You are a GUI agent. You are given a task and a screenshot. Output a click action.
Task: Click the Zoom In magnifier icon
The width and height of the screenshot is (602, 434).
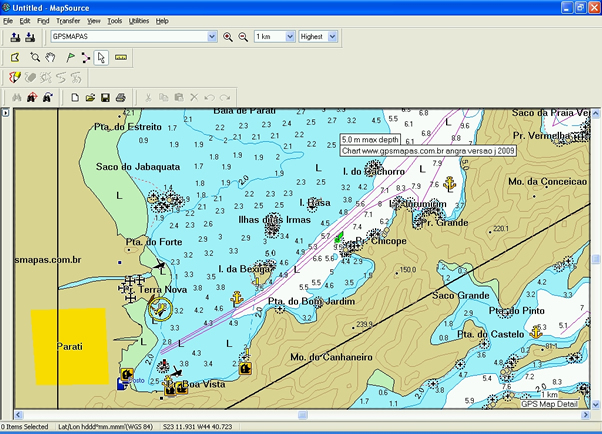point(228,37)
